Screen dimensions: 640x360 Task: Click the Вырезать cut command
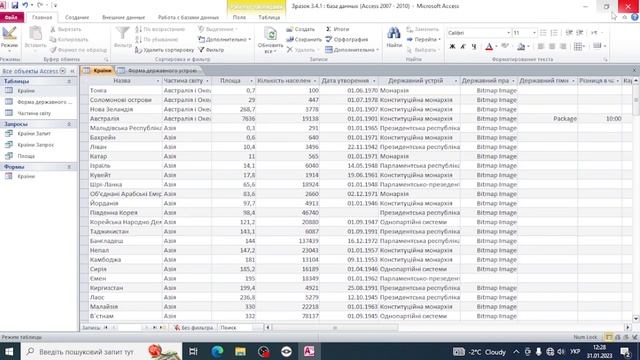pos(66,29)
